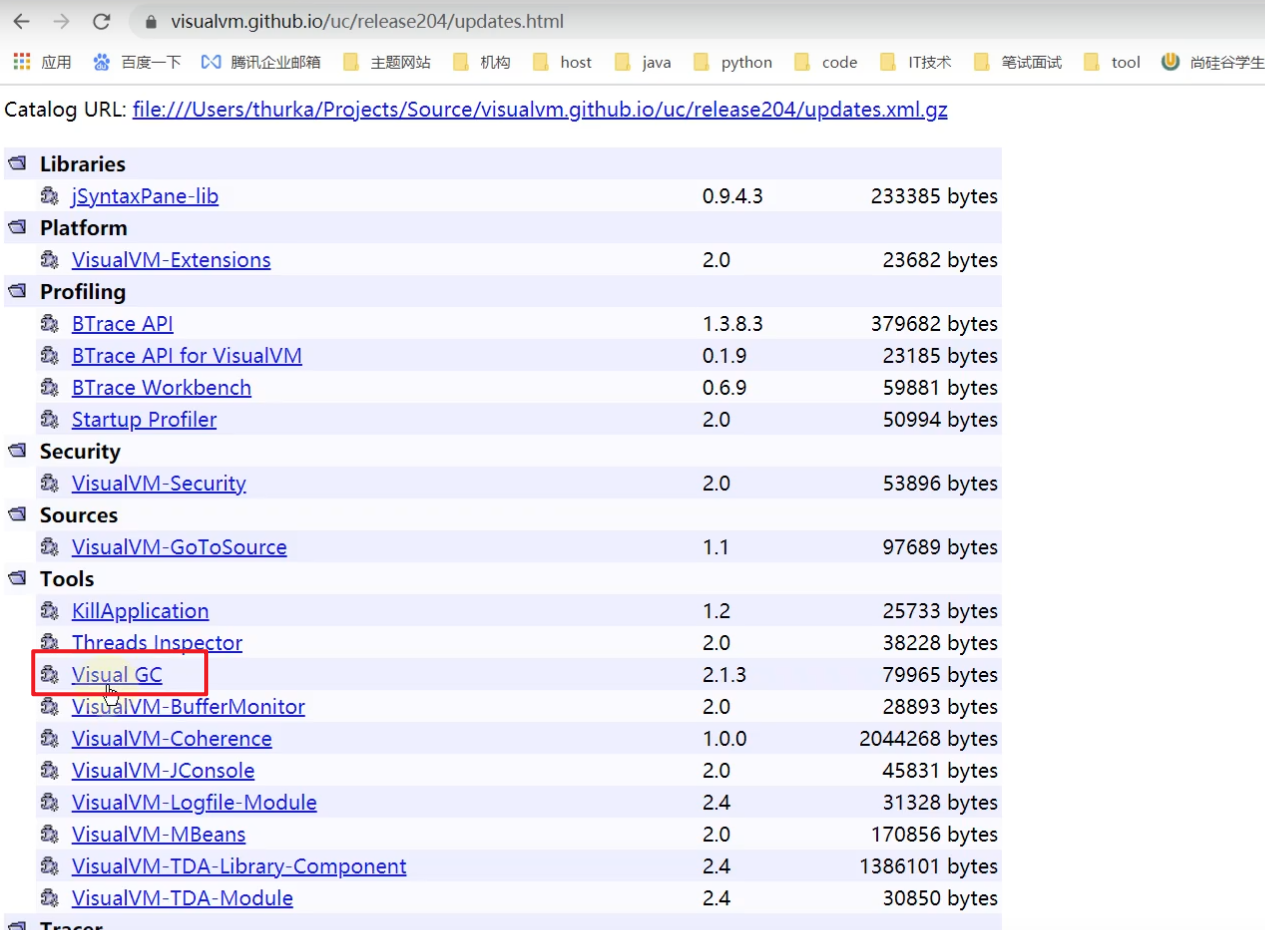Click module icon beside Visual GC
This screenshot has height=930, width=1265.
50,675
